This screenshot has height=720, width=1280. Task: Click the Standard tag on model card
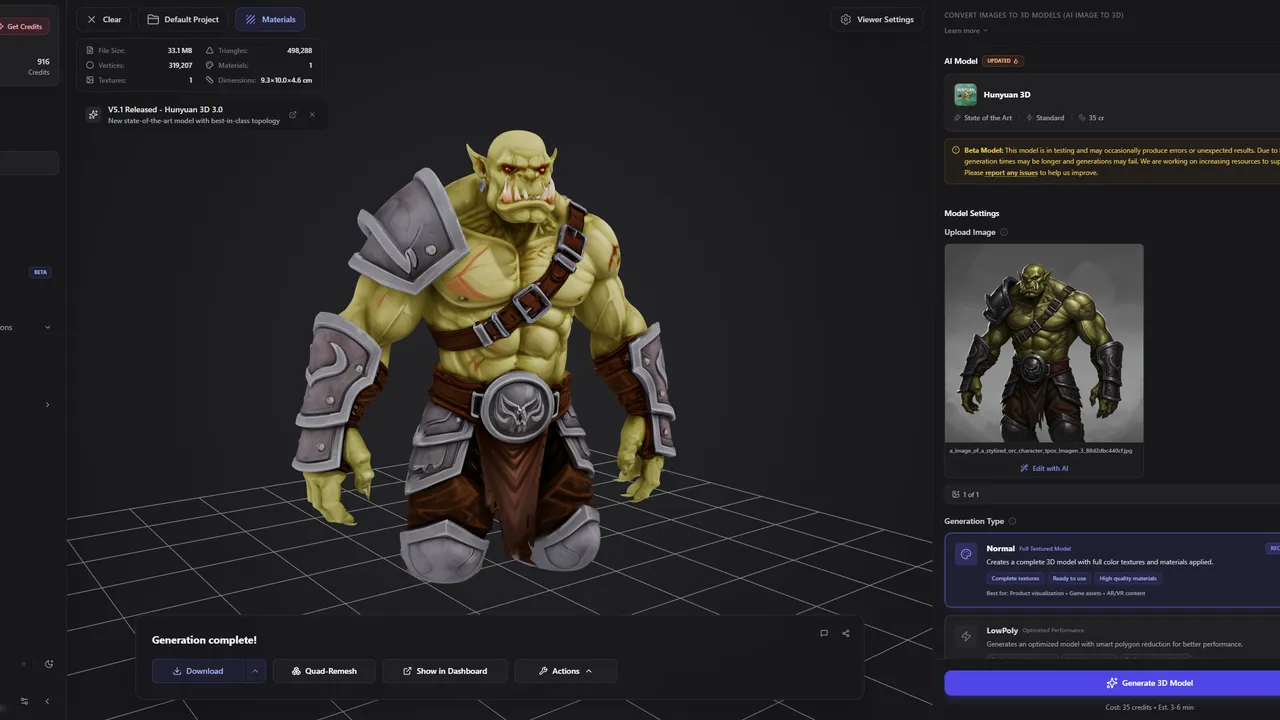click(1045, 118)
